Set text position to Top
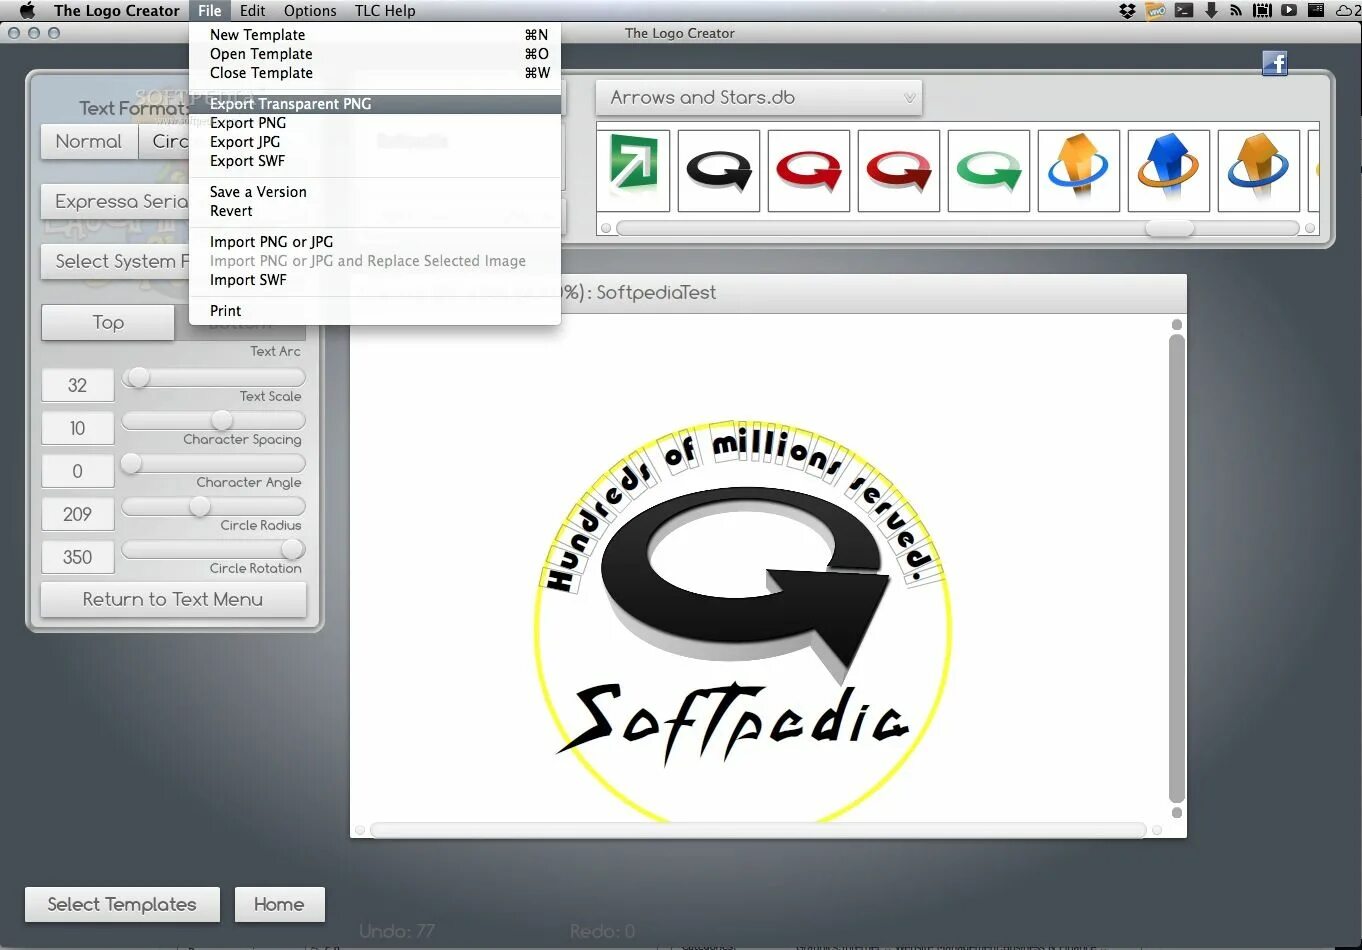Screen dimensions: 1362x950 (108, 322)
